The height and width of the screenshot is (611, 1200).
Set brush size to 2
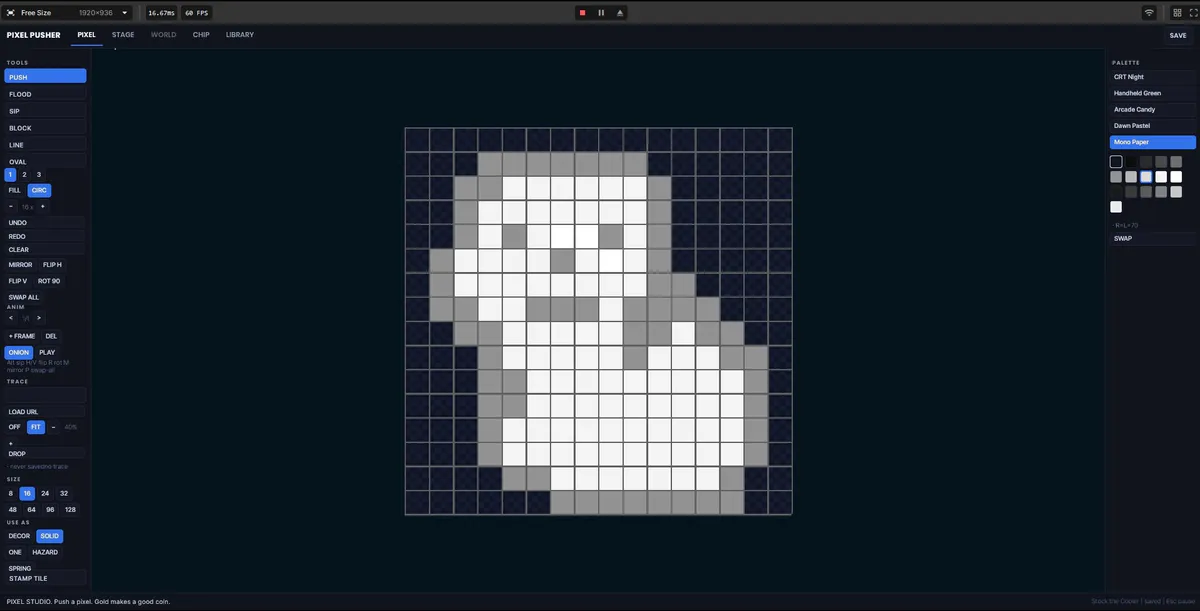pyautogui.click(x=24, y=175)
